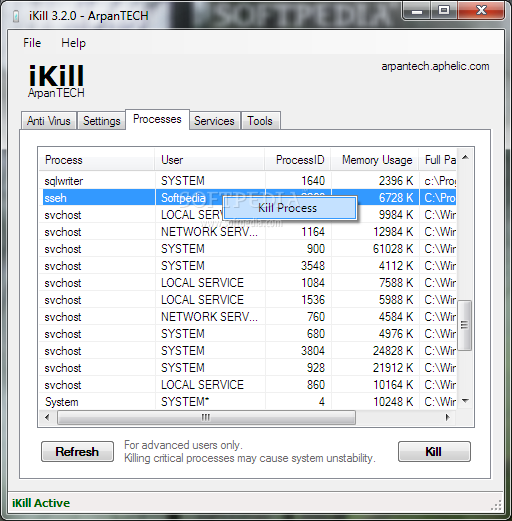Select svchost row with ProcessID 900
The image size is (512, 521).
(x=248, y=249)
